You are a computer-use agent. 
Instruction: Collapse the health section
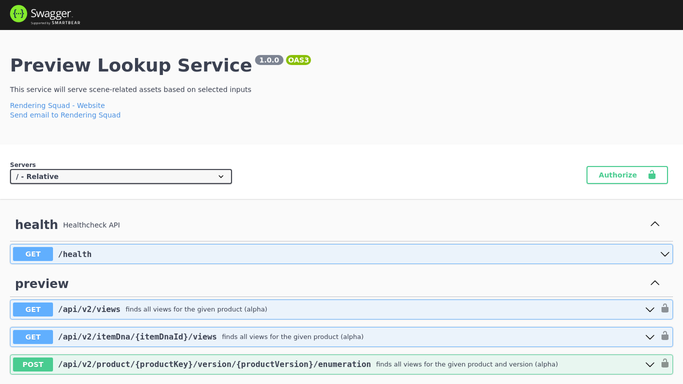tap(655, 224)
